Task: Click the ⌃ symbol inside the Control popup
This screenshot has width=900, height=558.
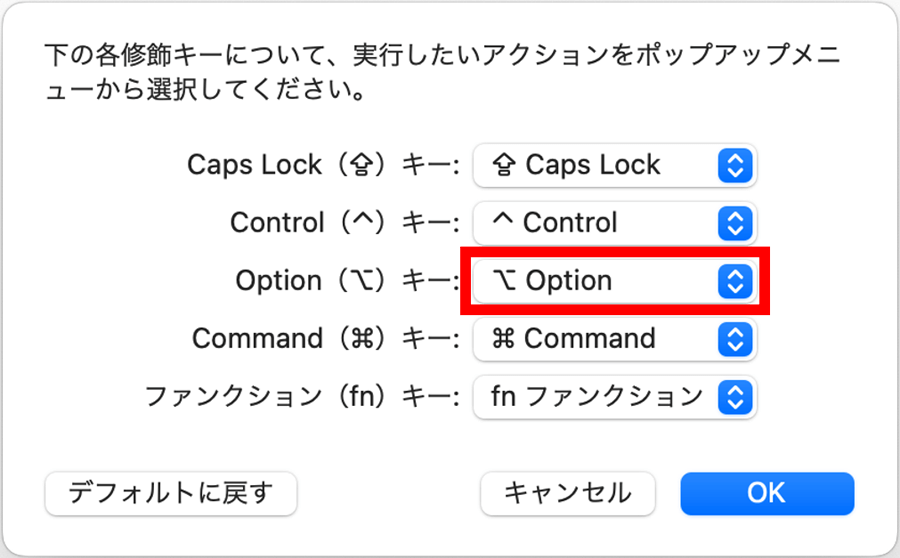Action: 502,222
